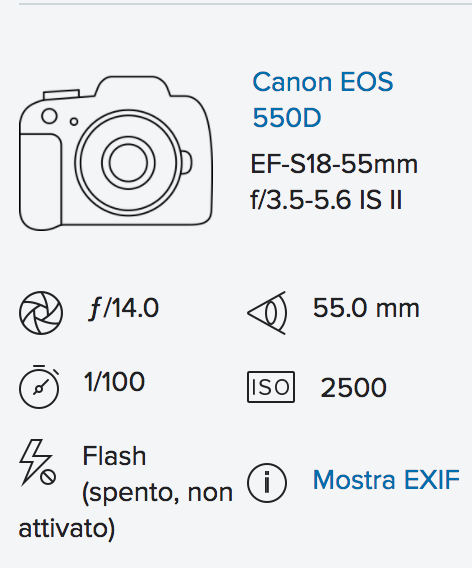The width and height of the screenshot is (472, 568).
Task: Click the 'spento, non attivato' flash text
Action: [126, 510]
